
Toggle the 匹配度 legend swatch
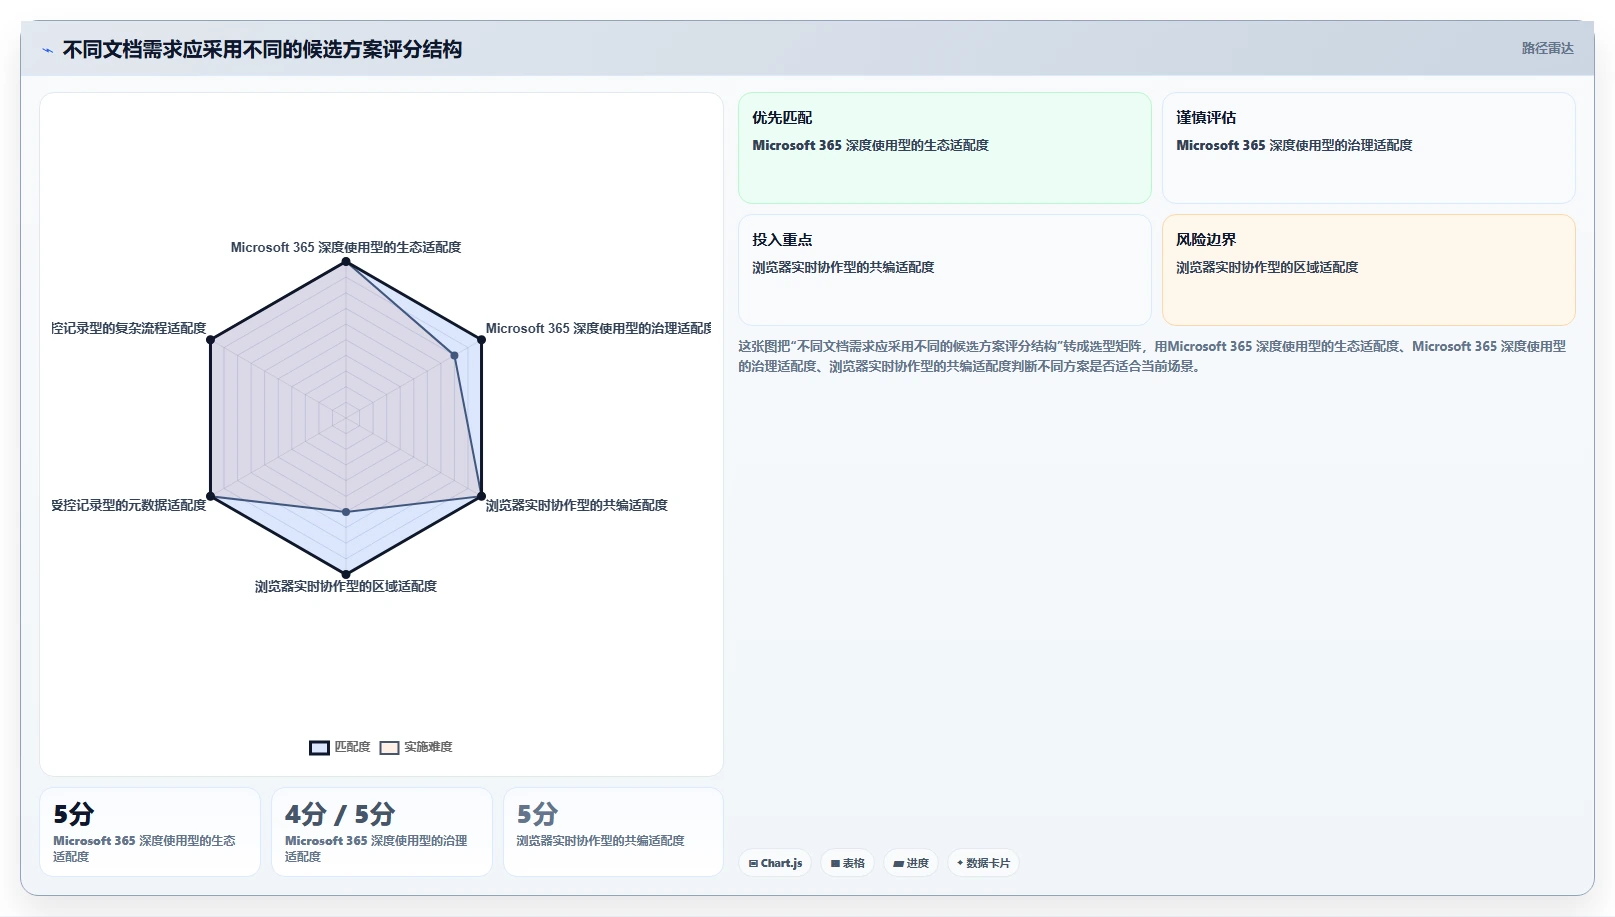[319, 747]
